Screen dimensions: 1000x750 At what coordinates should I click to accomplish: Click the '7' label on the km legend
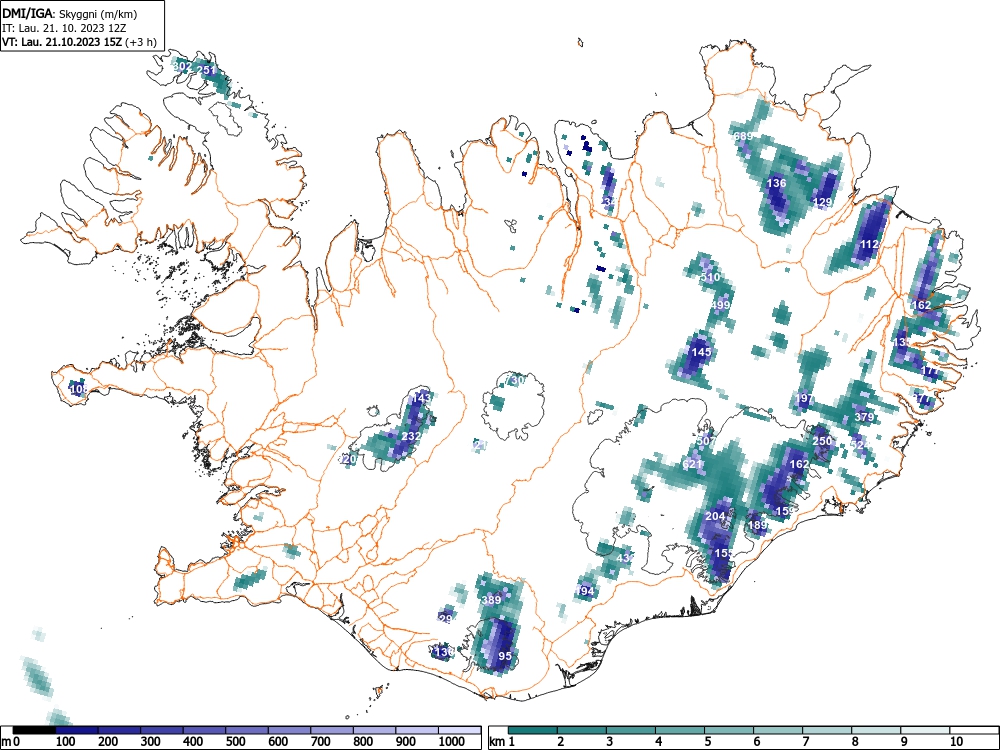click(x=805, y=742)
